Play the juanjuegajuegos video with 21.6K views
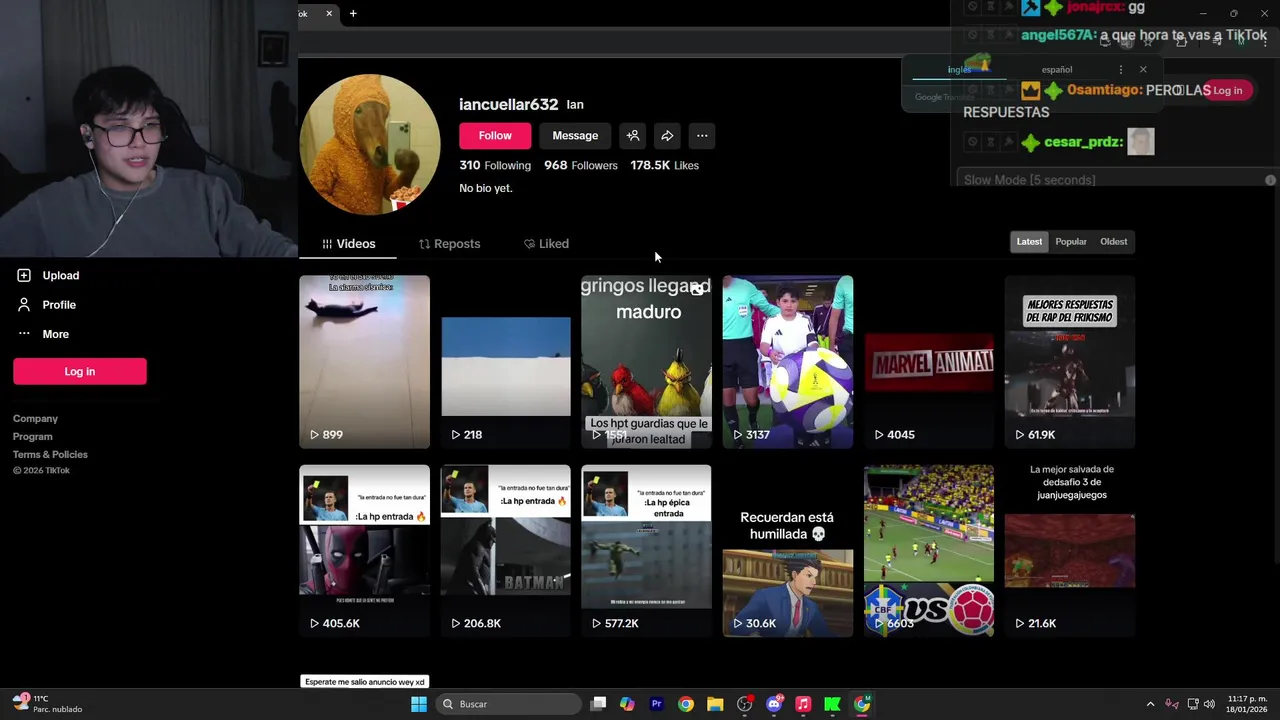Screen dimensions: 1280x720 (x=1070, y=550)
